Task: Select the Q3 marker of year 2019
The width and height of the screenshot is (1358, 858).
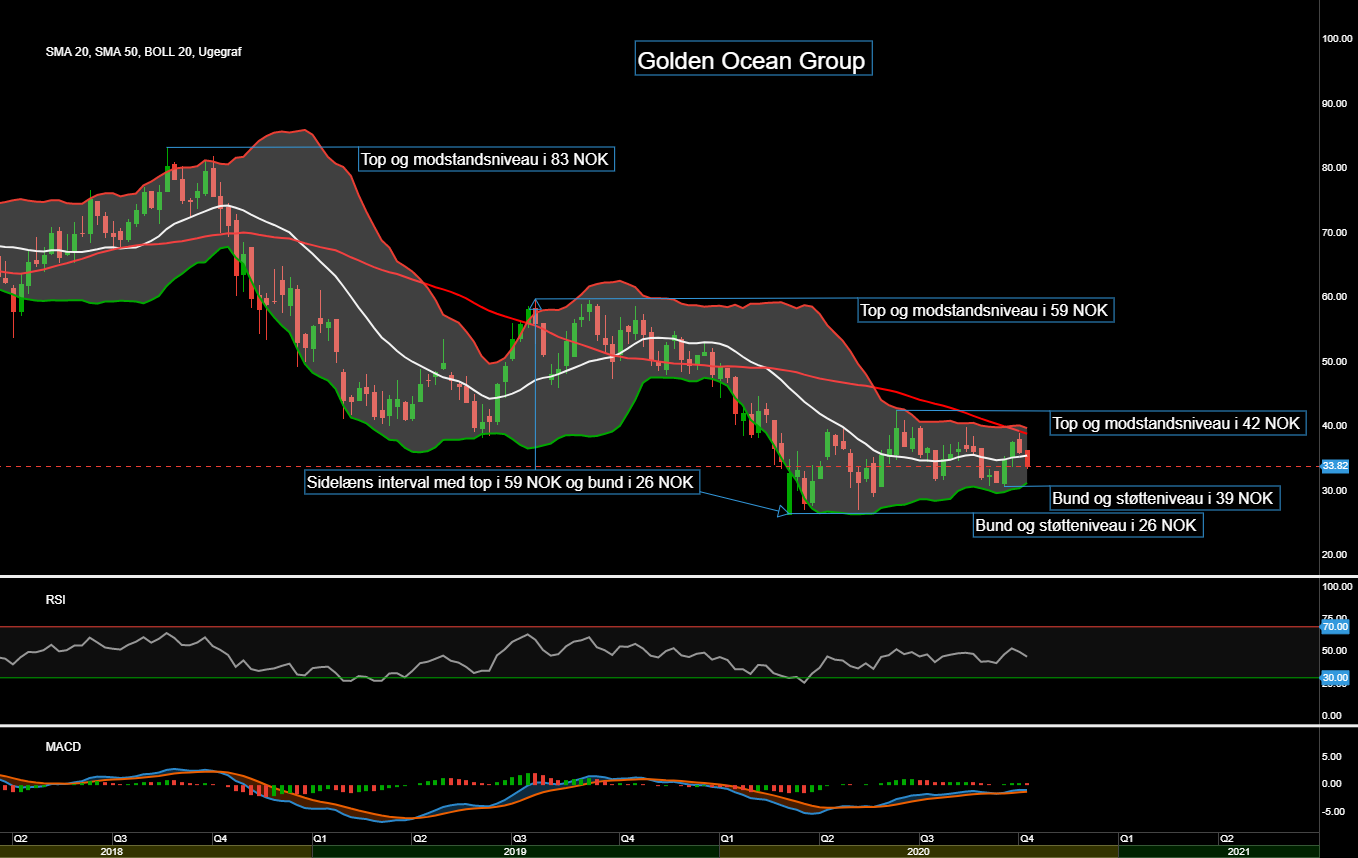Action: tap(520, 837)
